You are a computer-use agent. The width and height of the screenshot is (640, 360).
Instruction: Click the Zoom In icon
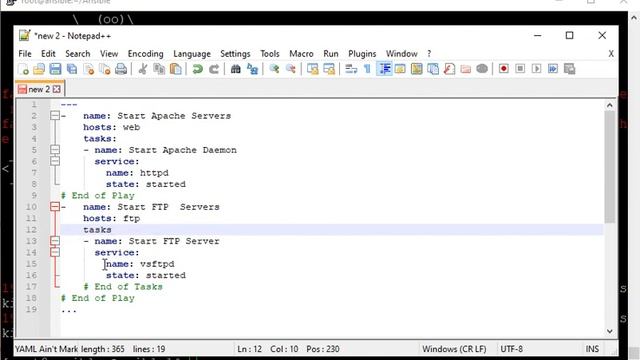tap(274, 69)
